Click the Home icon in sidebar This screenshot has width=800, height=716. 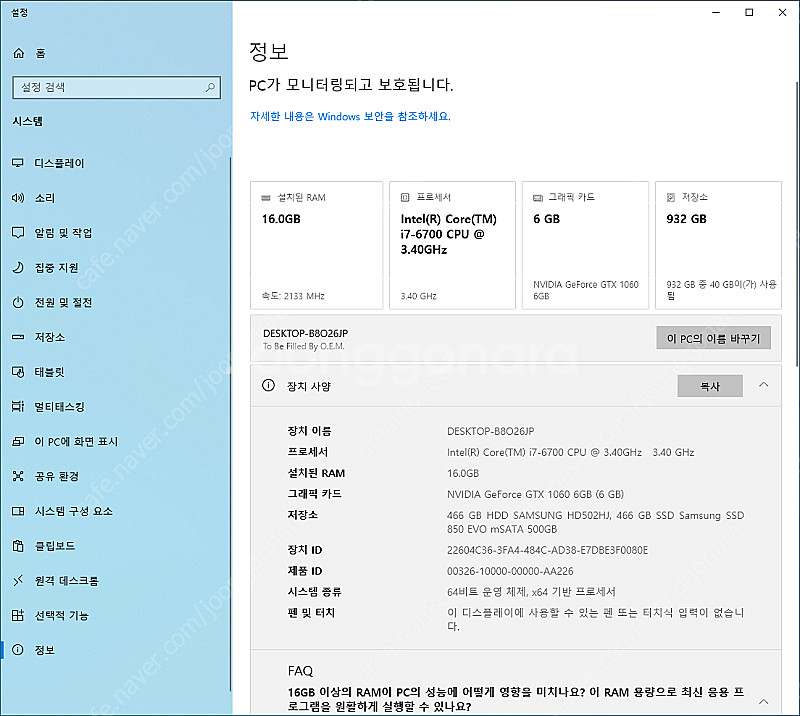[19, 53]
